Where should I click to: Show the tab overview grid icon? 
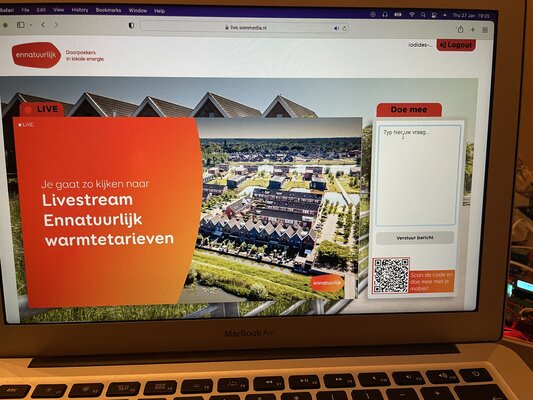(x=485, y=30)
